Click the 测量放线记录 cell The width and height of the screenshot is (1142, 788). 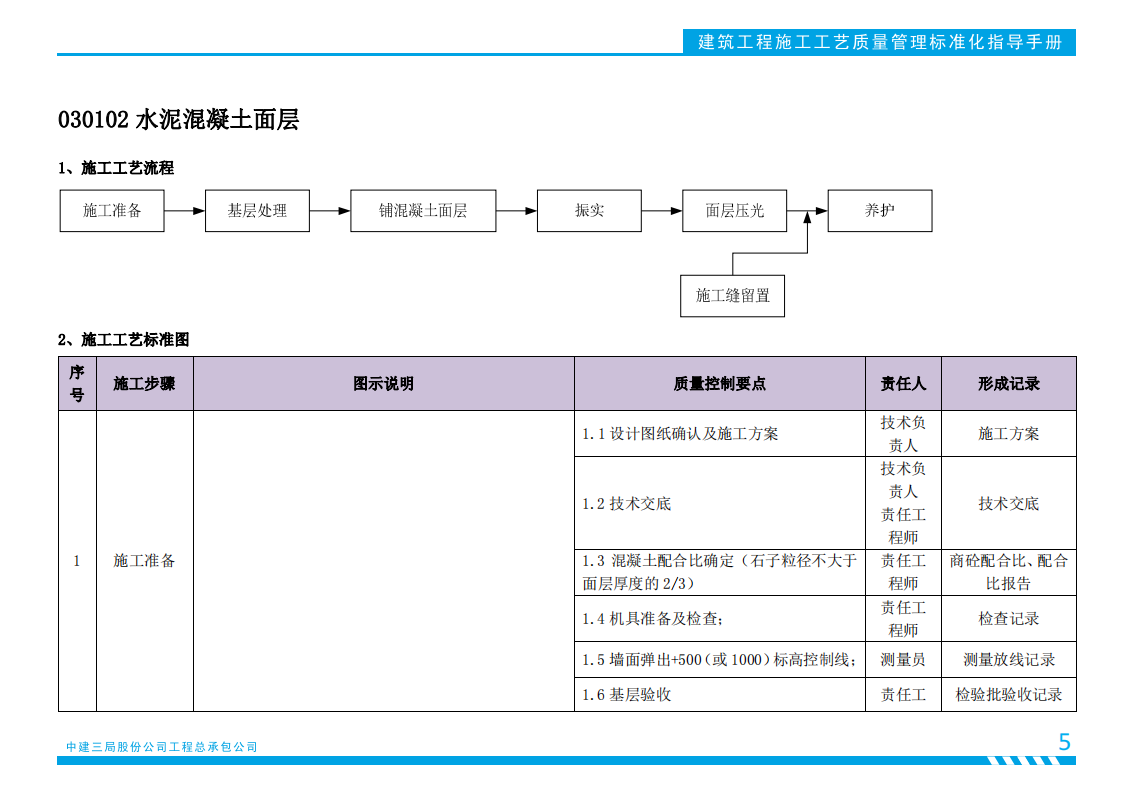(x=1008, y=659)
